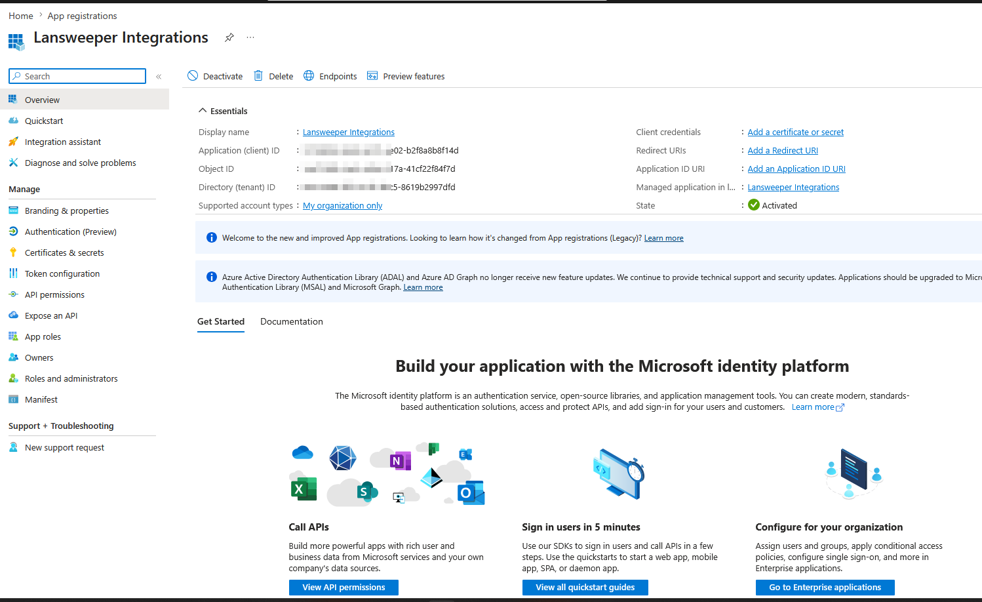Click Add a Redirect URI link
982x602 pixels.
[782, 150]
